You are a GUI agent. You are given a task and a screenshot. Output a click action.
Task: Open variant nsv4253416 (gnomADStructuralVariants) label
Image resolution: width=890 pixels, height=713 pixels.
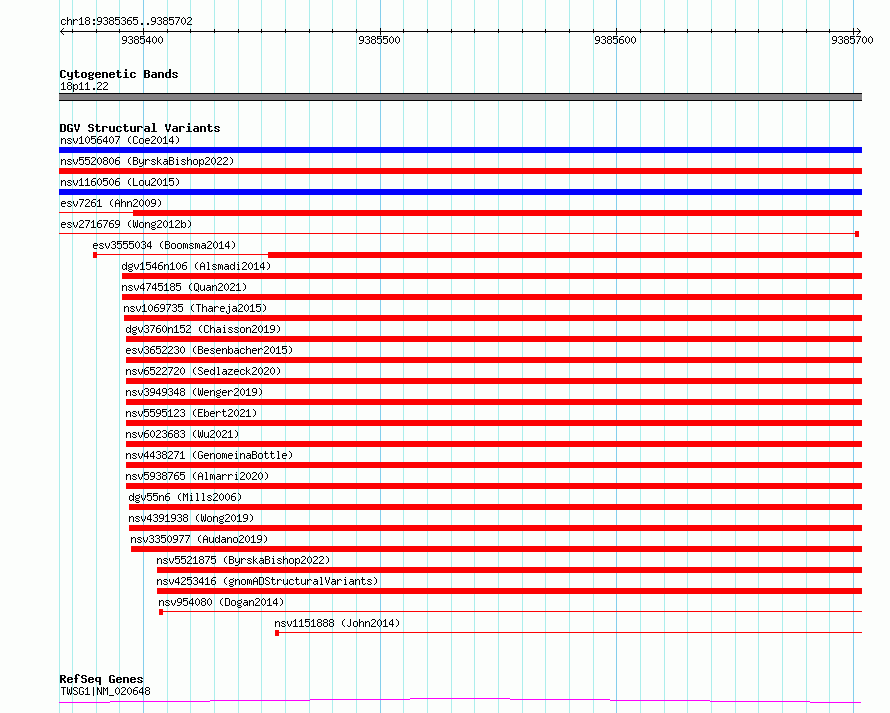tap(267, 581)
